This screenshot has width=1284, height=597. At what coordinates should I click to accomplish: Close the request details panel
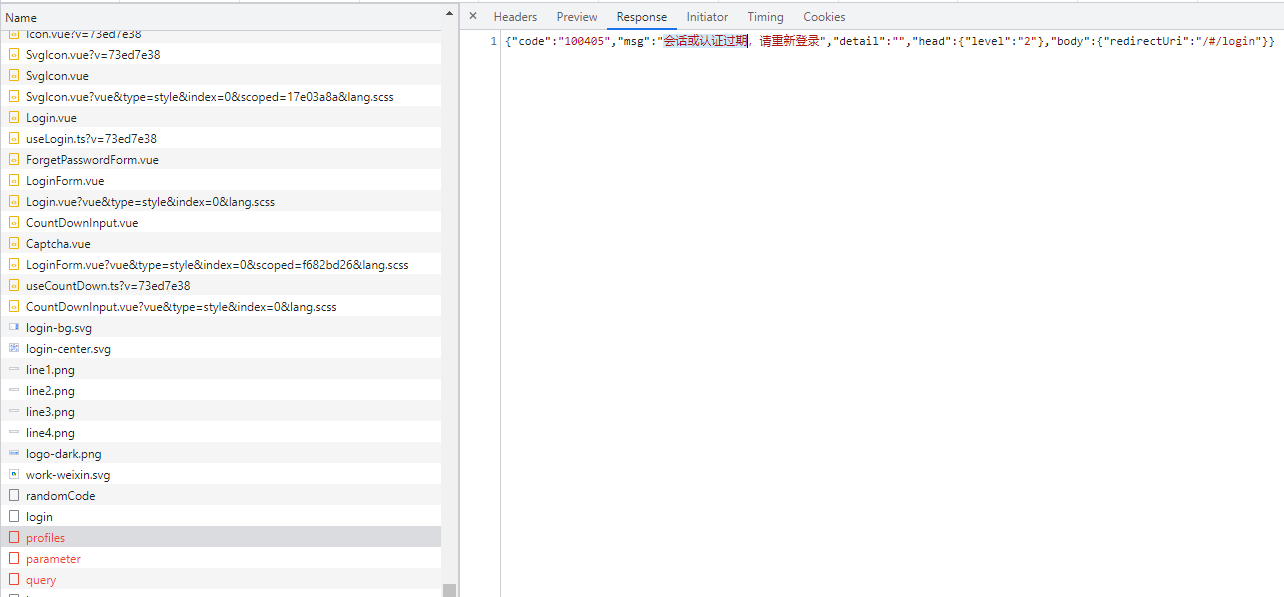pyautogui.click(x=473, y=17)
